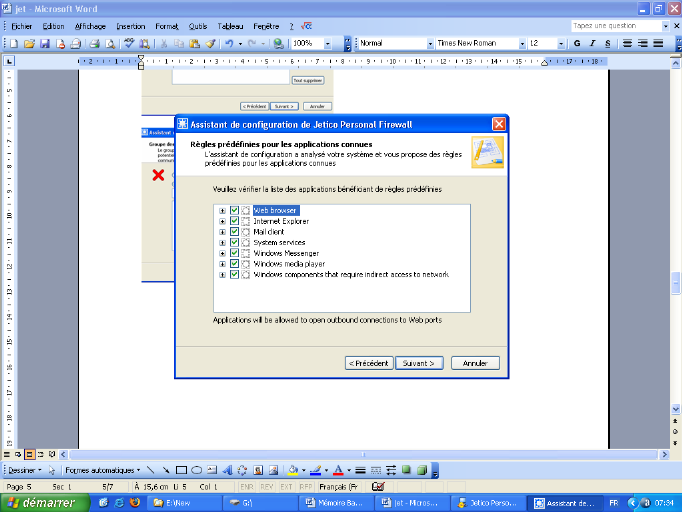Viewport: 682px width, 512px height.
Task: Uncheck the Mail client checkbox
Action: tap(234, 232)
